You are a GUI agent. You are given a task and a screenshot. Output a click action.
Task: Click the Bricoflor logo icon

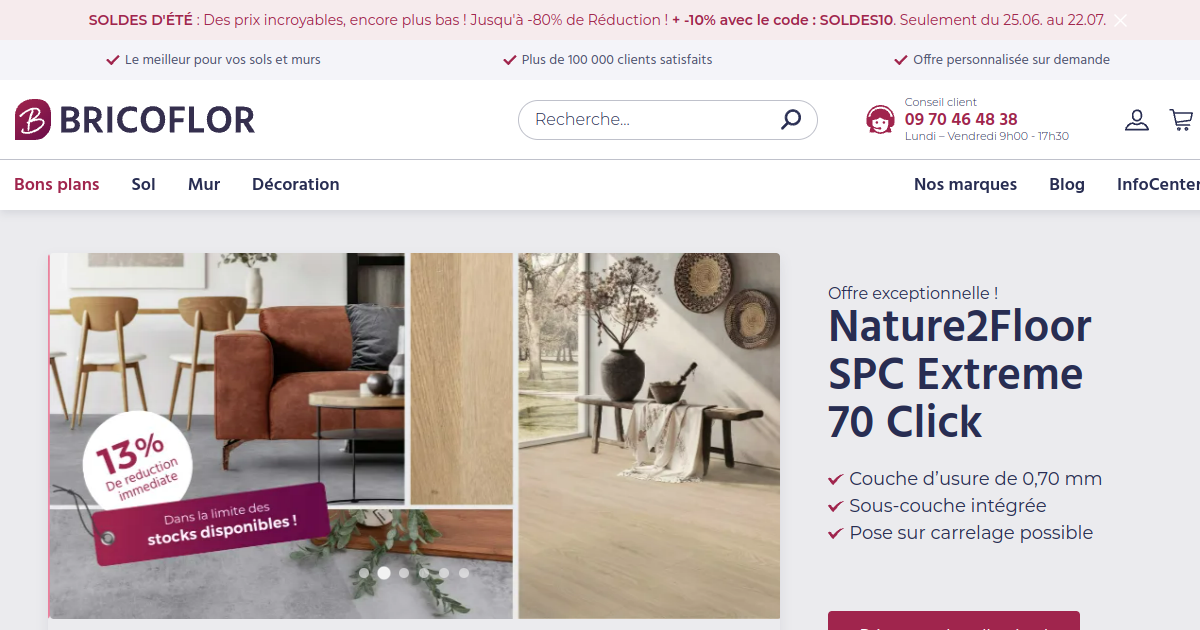[32, 120]
